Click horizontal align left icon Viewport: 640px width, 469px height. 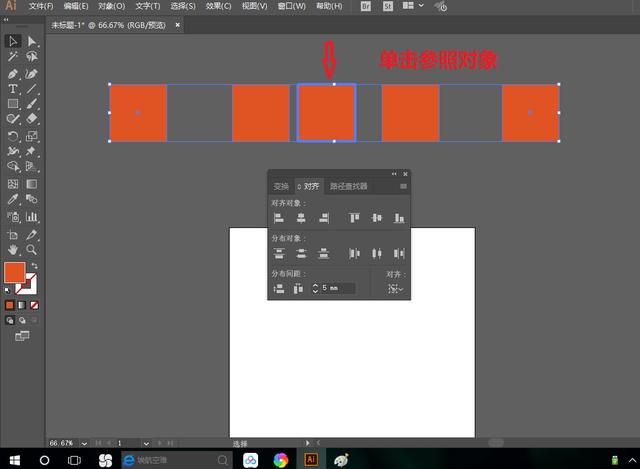coord(279,218)
